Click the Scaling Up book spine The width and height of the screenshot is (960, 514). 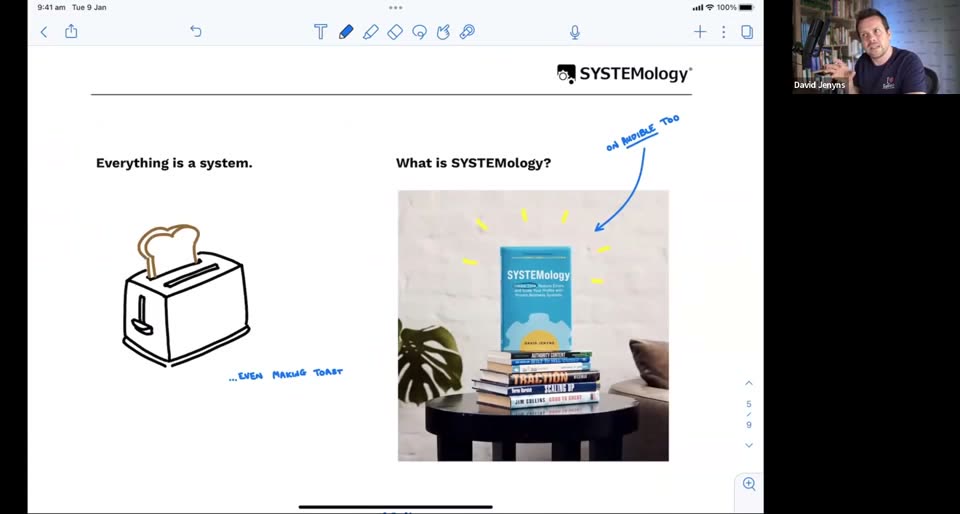pos(538,388)
